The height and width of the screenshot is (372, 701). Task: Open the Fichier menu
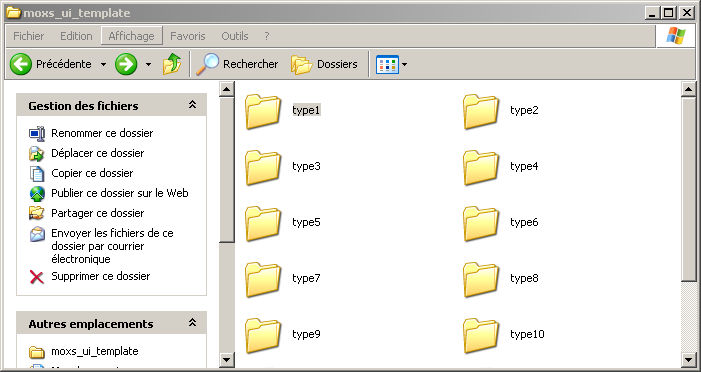29,36
